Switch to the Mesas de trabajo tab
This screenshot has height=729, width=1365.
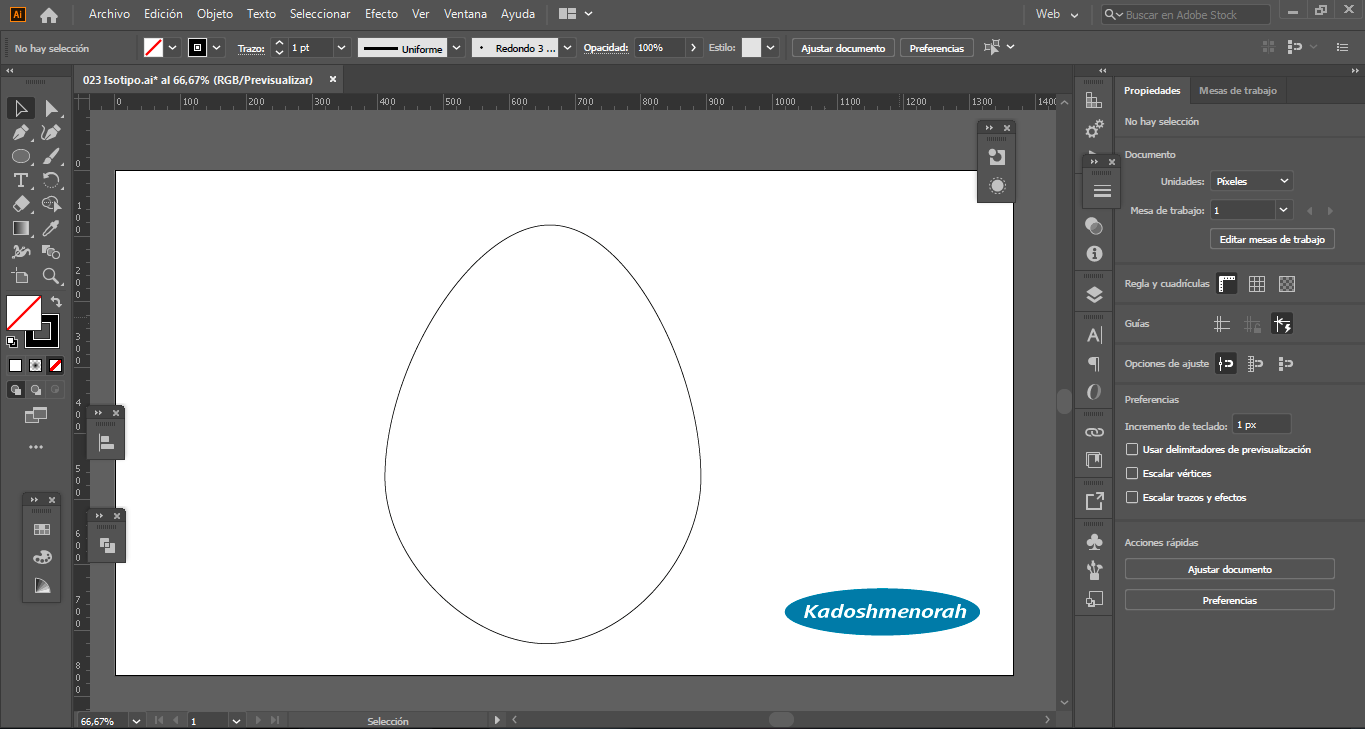[1237, 90]
